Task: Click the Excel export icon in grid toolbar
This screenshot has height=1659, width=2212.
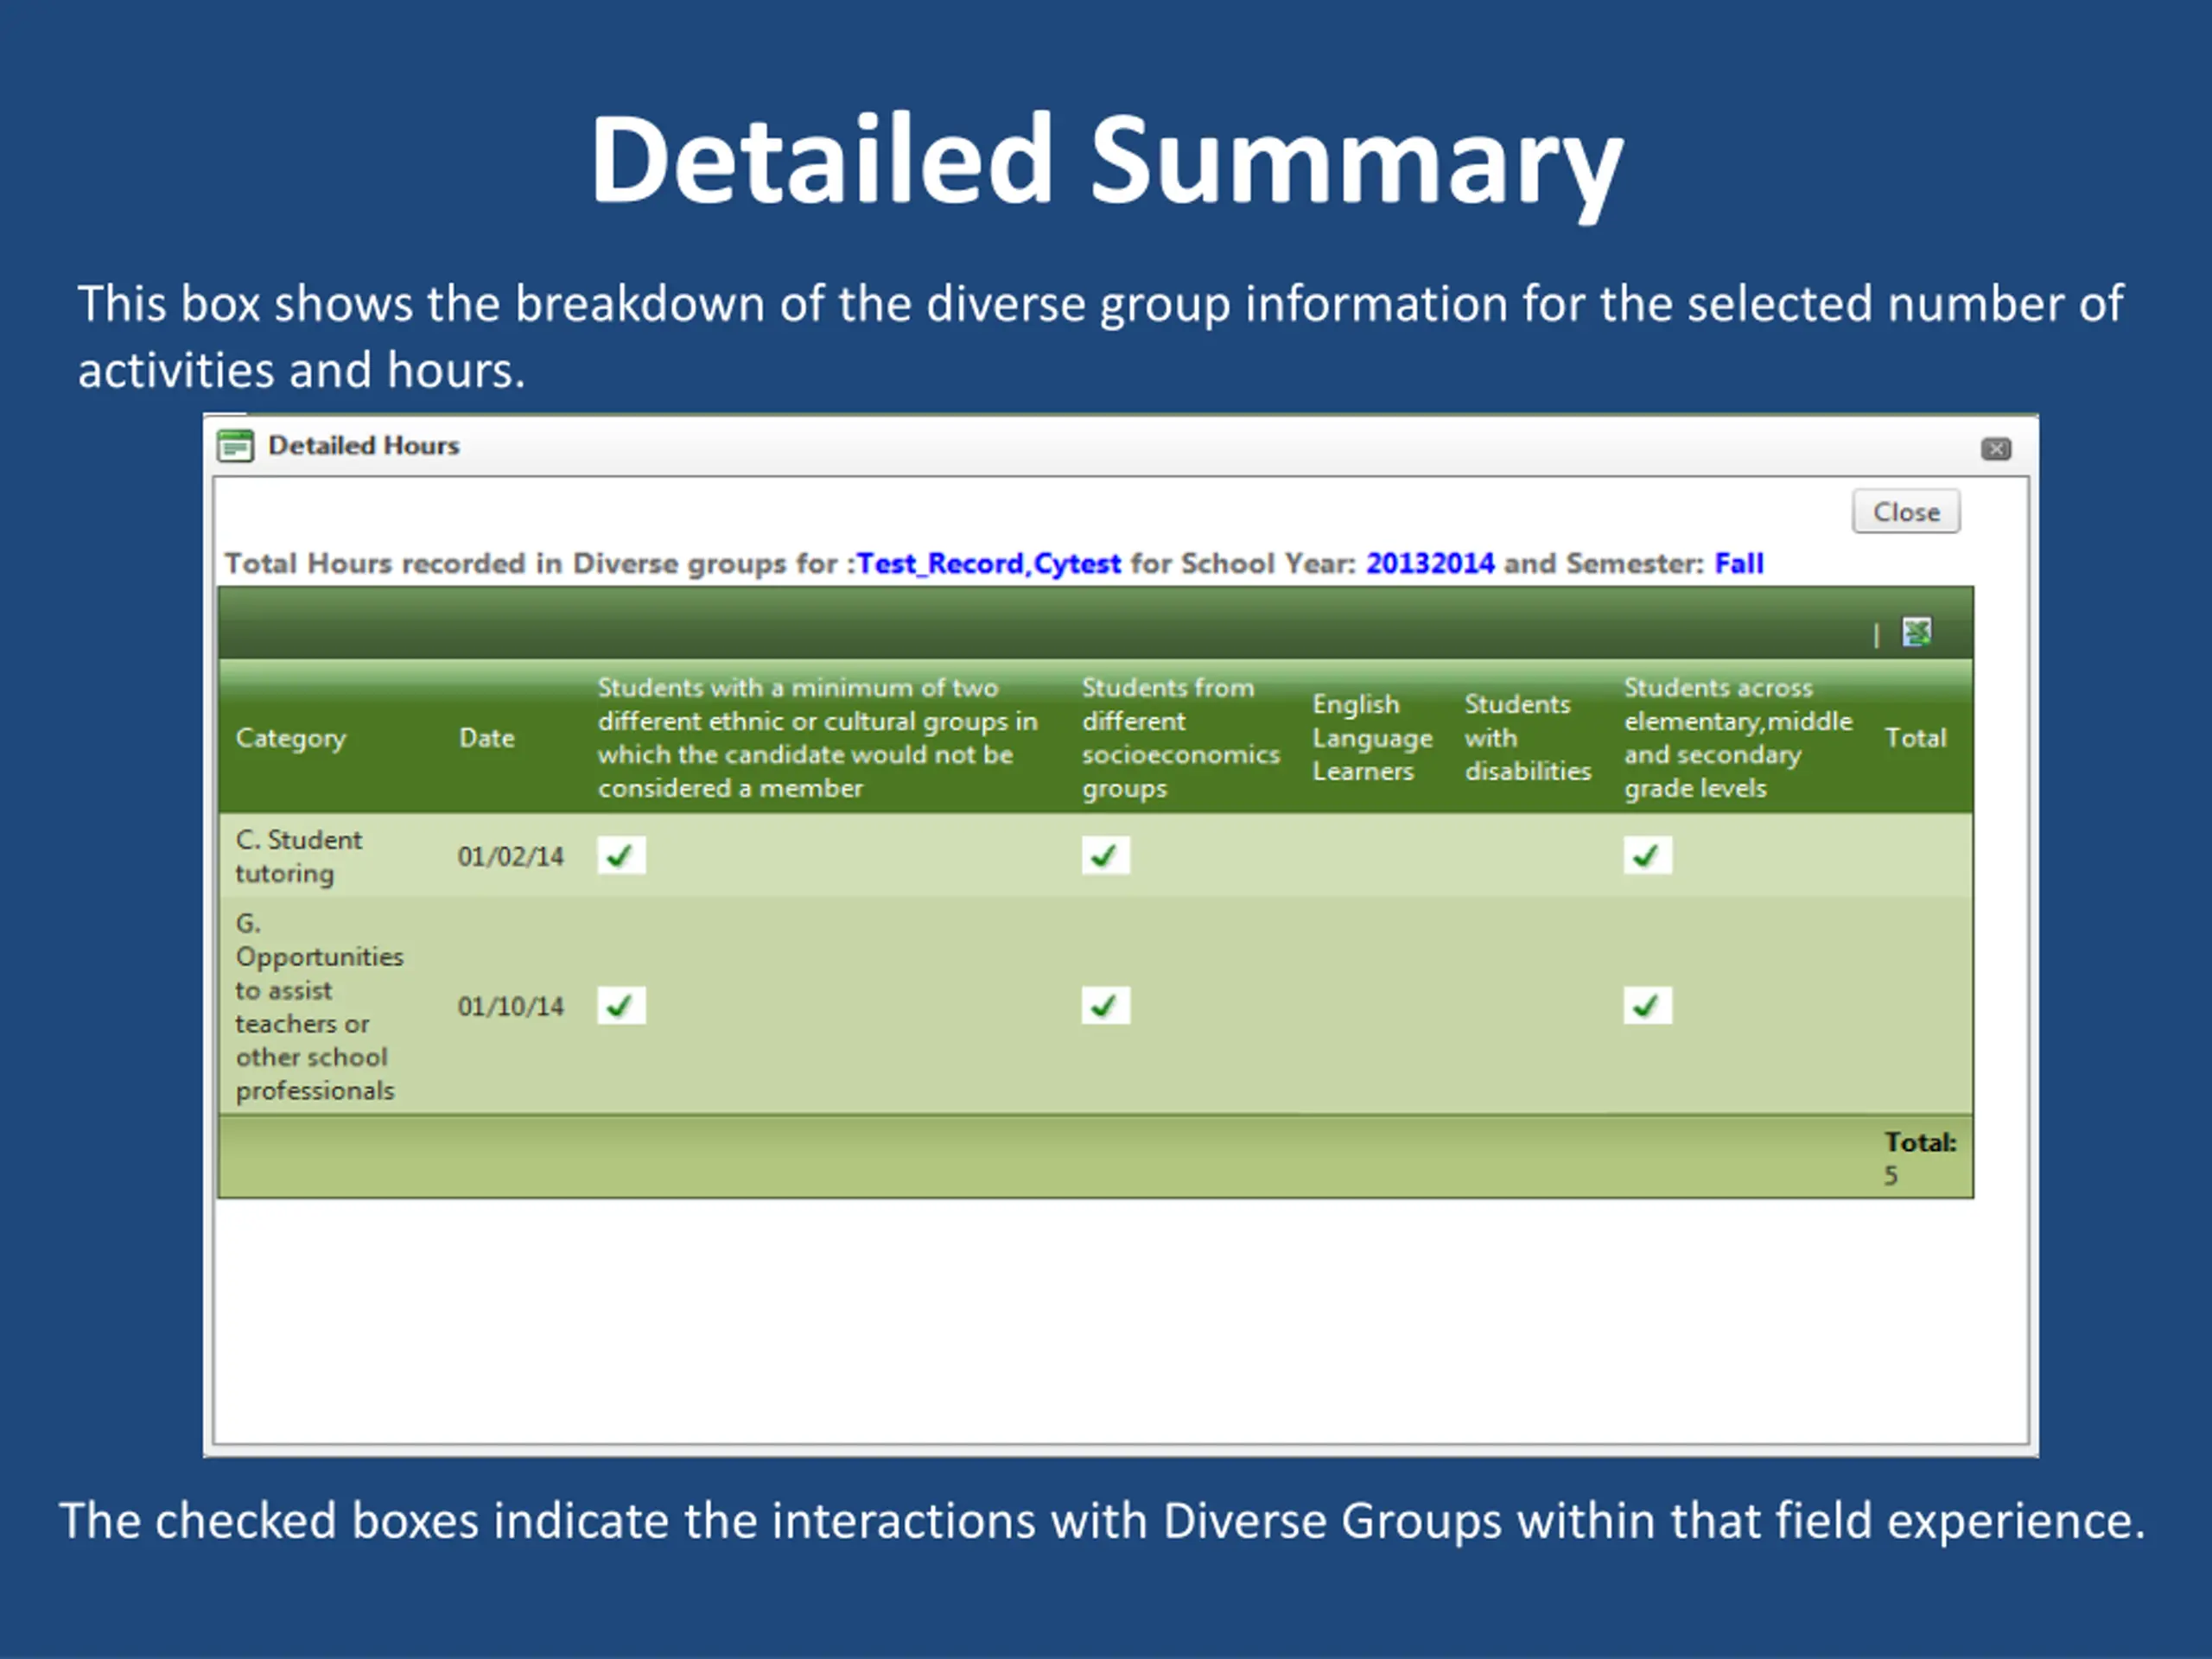Action: (1916, 632)
